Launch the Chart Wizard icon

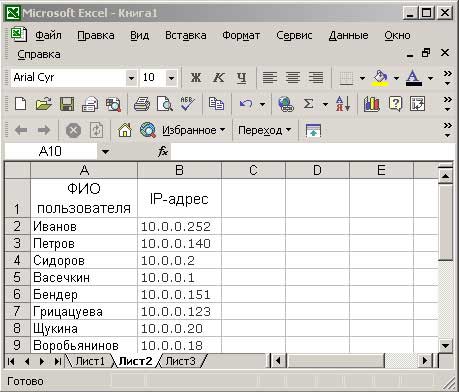click(x=372, y=104)
